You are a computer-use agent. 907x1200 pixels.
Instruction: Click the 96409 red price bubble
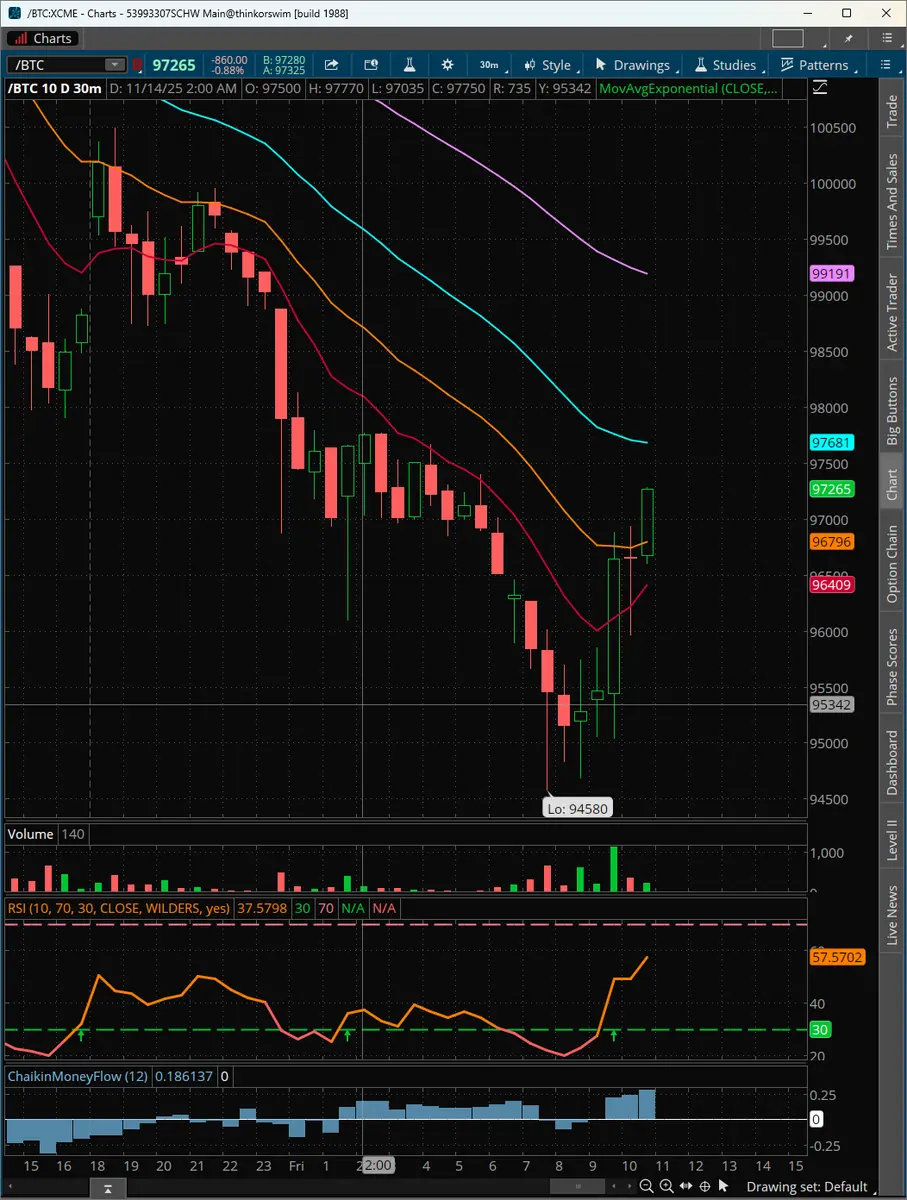830,585
